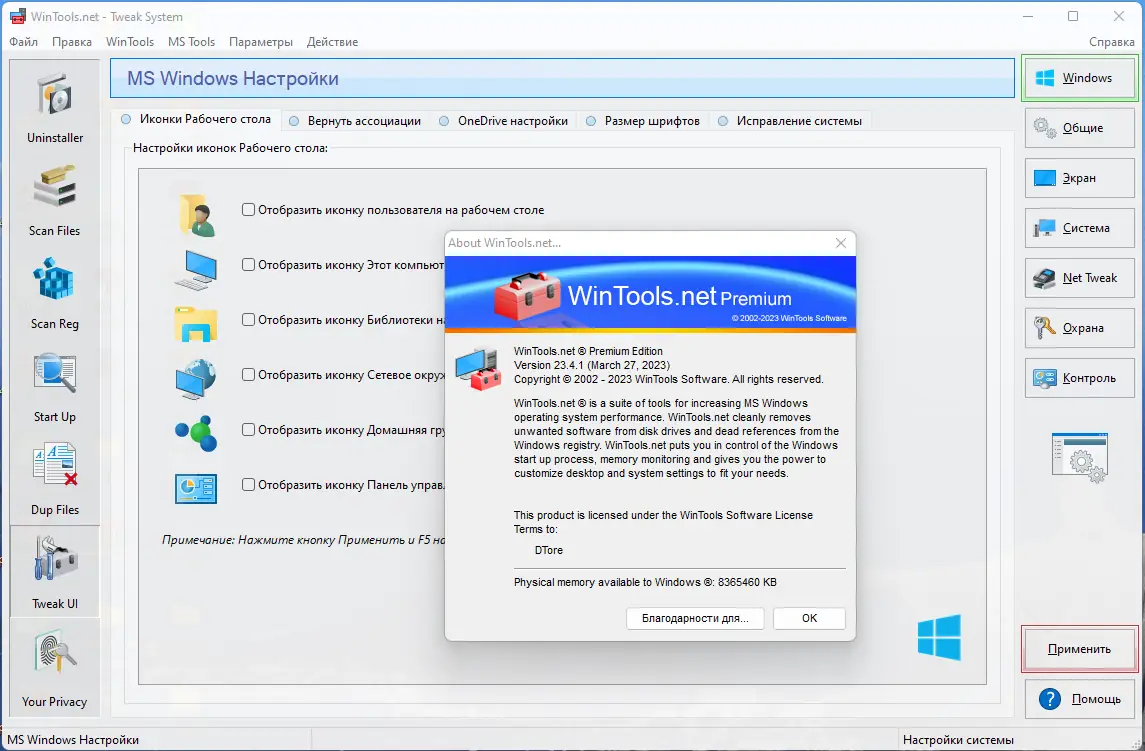Open the Действие menu
Viewport: 1145px width, 751px height.
coord(332,42)
